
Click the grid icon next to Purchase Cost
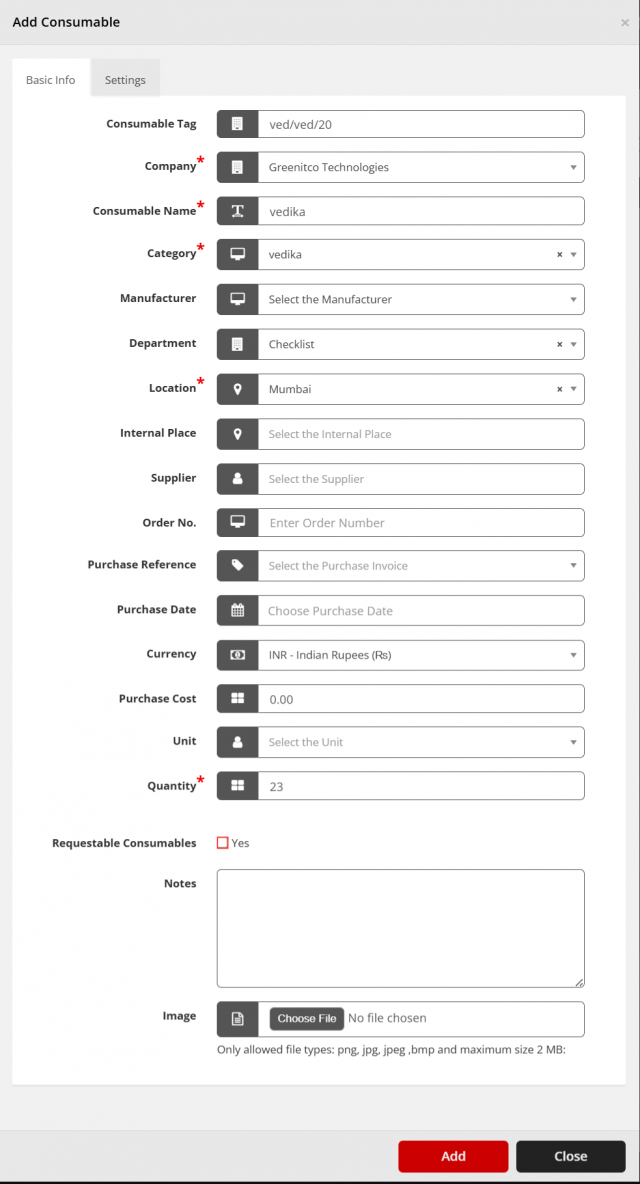pyautogui.click(x=238, y=698)
